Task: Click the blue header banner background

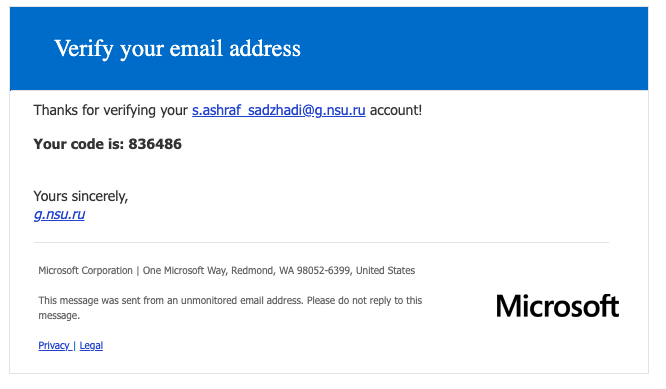Action: coord(467,48)
